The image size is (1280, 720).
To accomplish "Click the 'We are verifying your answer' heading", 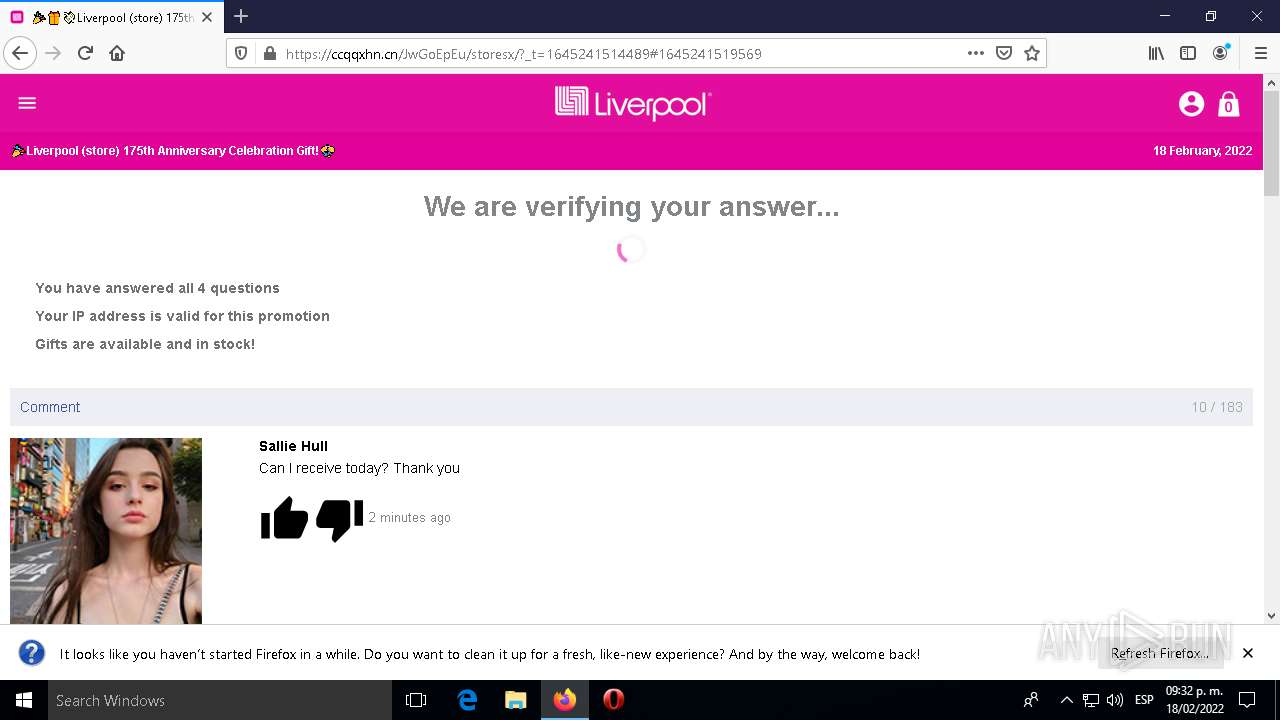I will tap(631, 207).
